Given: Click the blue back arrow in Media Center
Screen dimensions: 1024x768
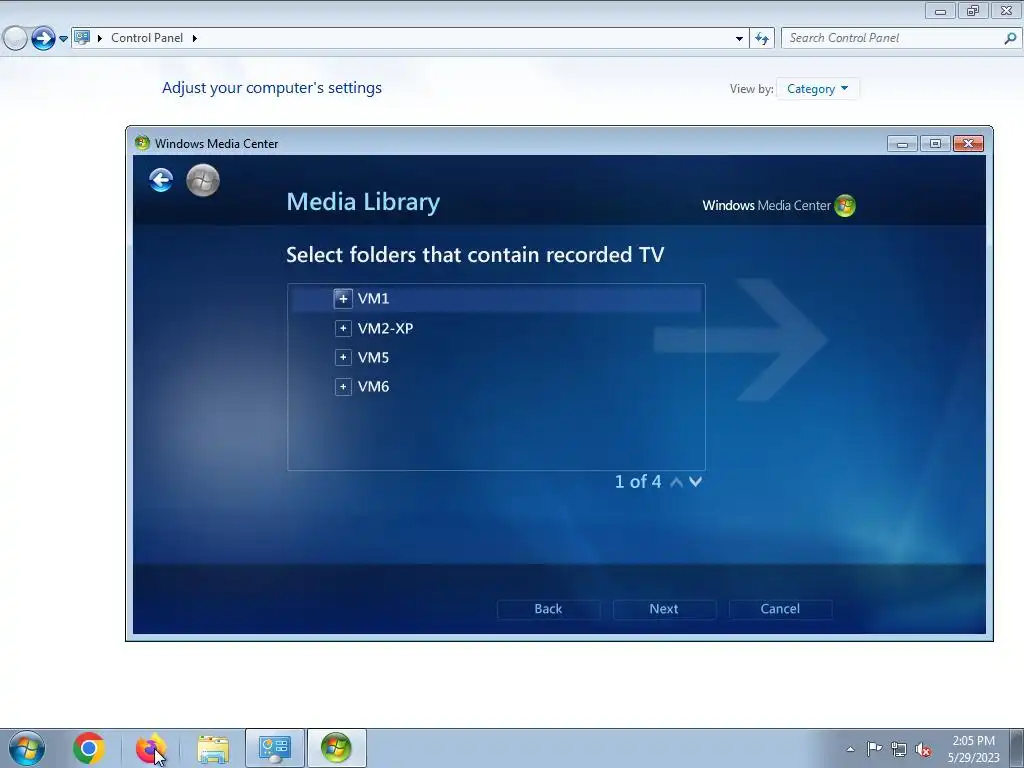Looking at the screenshot, I should click(x=161, y=180).
